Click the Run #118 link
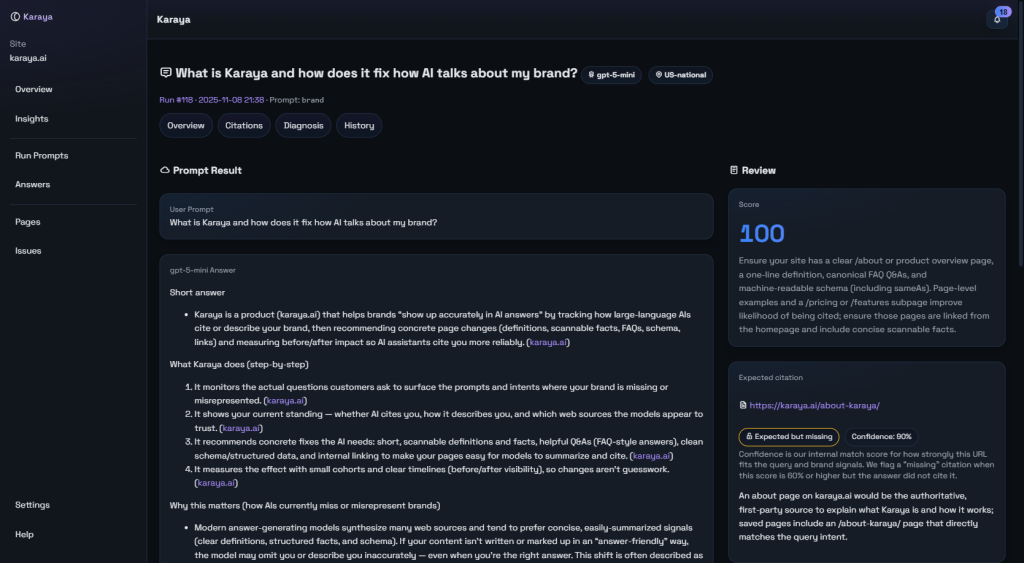Image resolution: width=1024 pixels, height=563 pixels. [176, 100]
